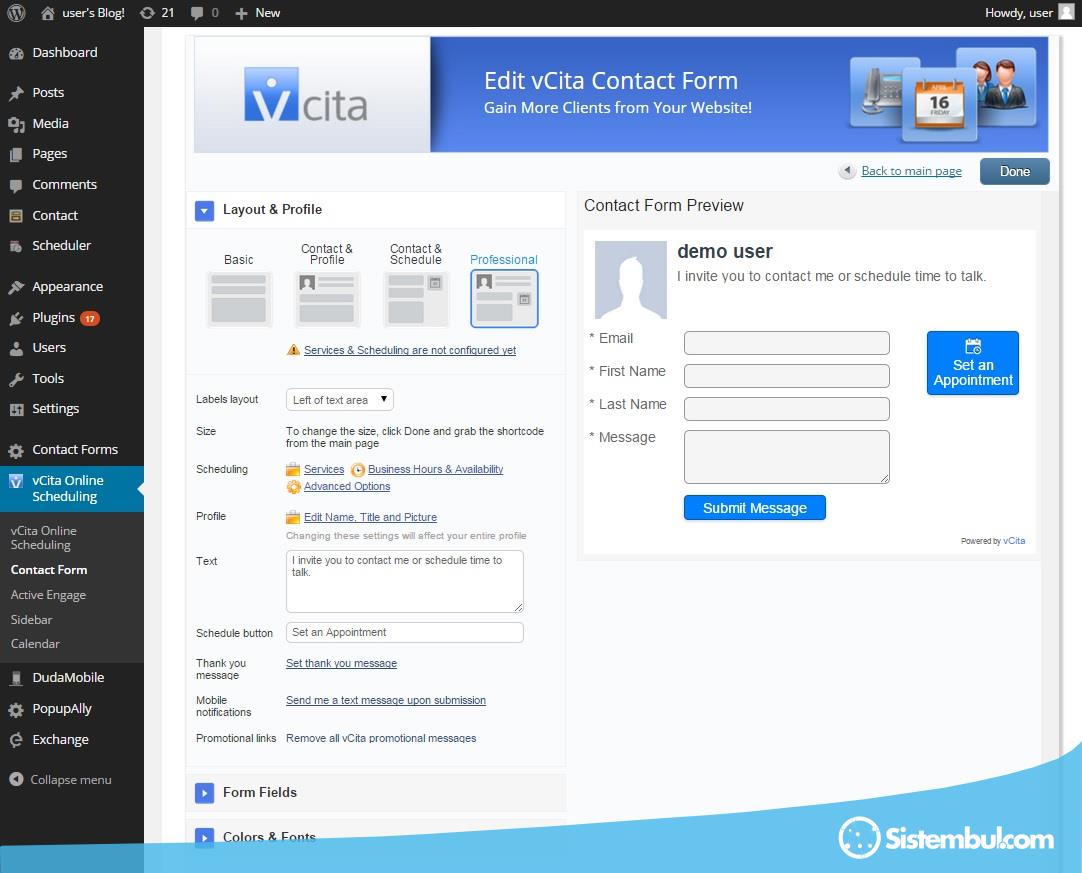Screen dimensions: 1082x873
Task: Open user's Blog! home icon
Action: (x=48, y=13)
